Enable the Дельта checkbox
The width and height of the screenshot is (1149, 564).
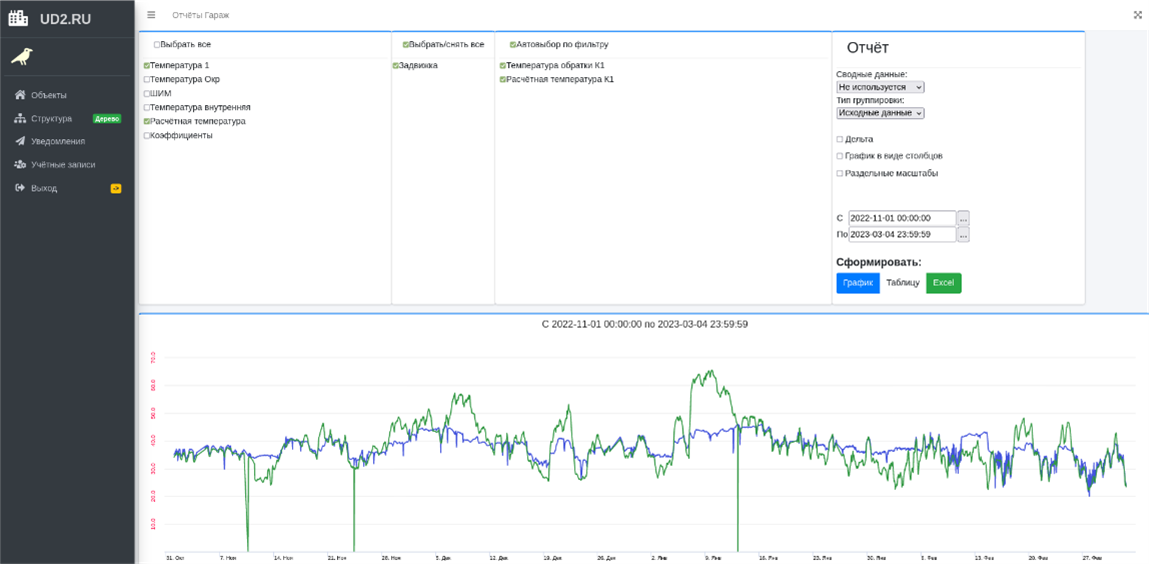[840, 138]
